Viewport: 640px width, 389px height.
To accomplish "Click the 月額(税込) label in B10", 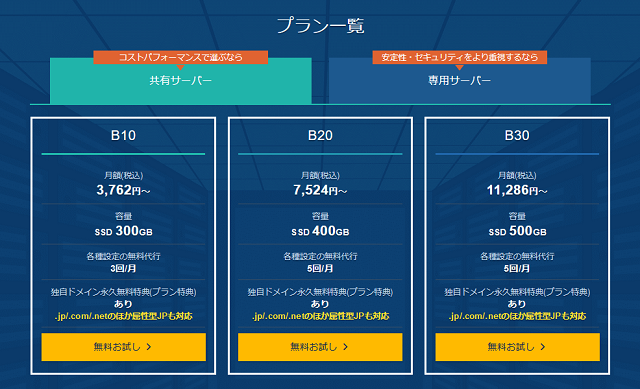I will [123, 176].
